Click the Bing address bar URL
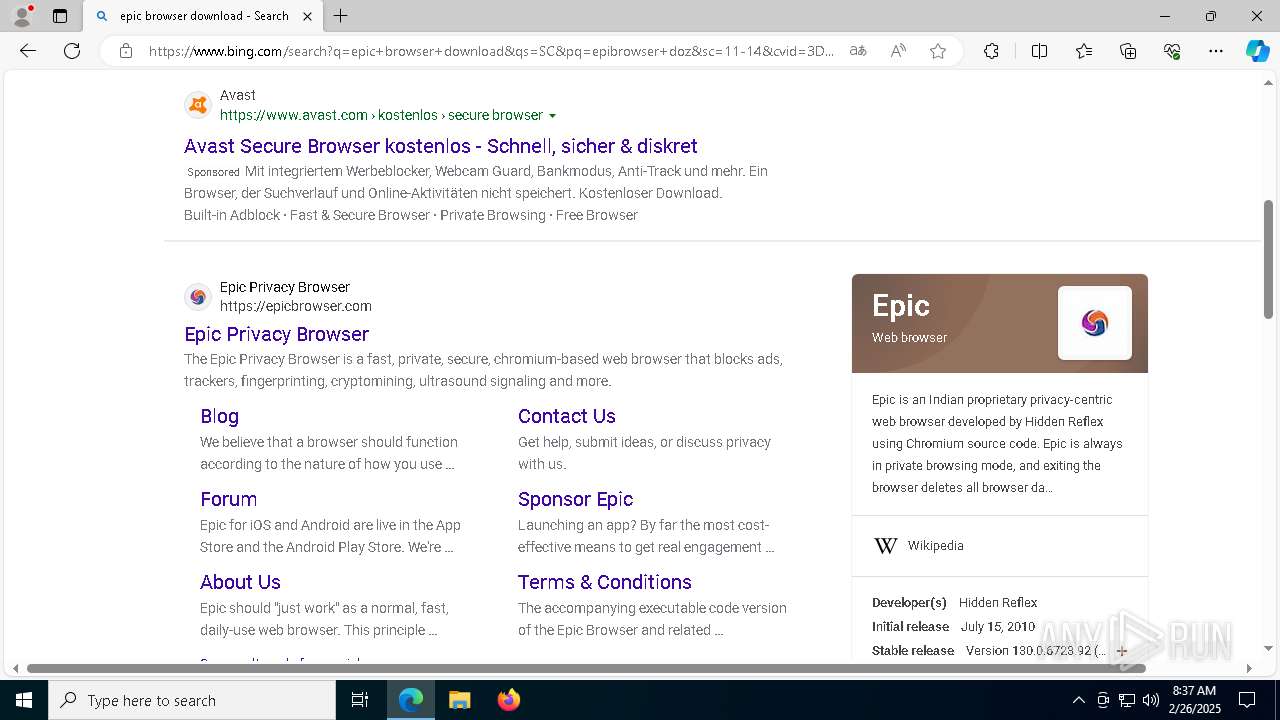1280x720 pixels. [x=491, y=51]
